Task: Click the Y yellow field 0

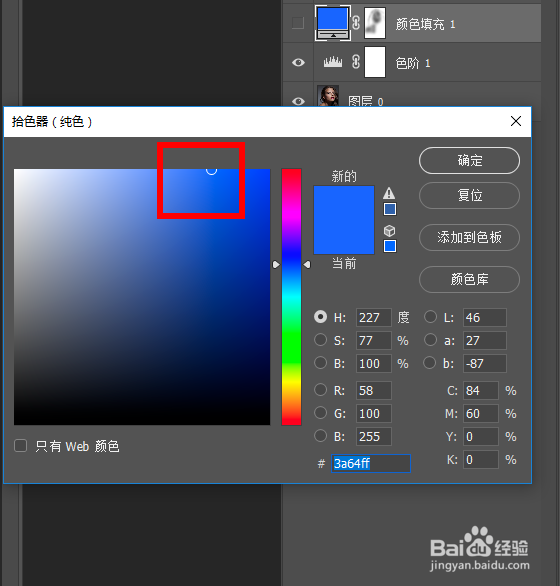Action: coord(481,436)
